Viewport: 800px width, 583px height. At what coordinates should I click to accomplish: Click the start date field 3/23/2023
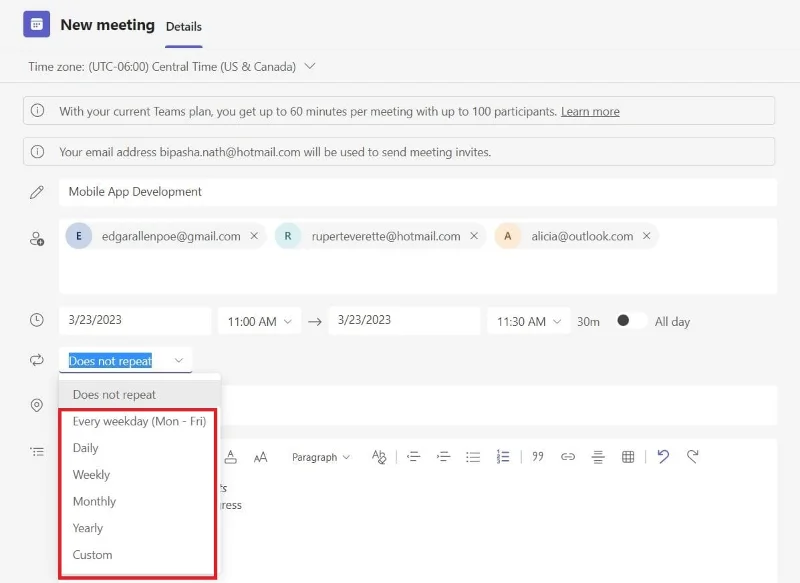(x=135, y=320)
